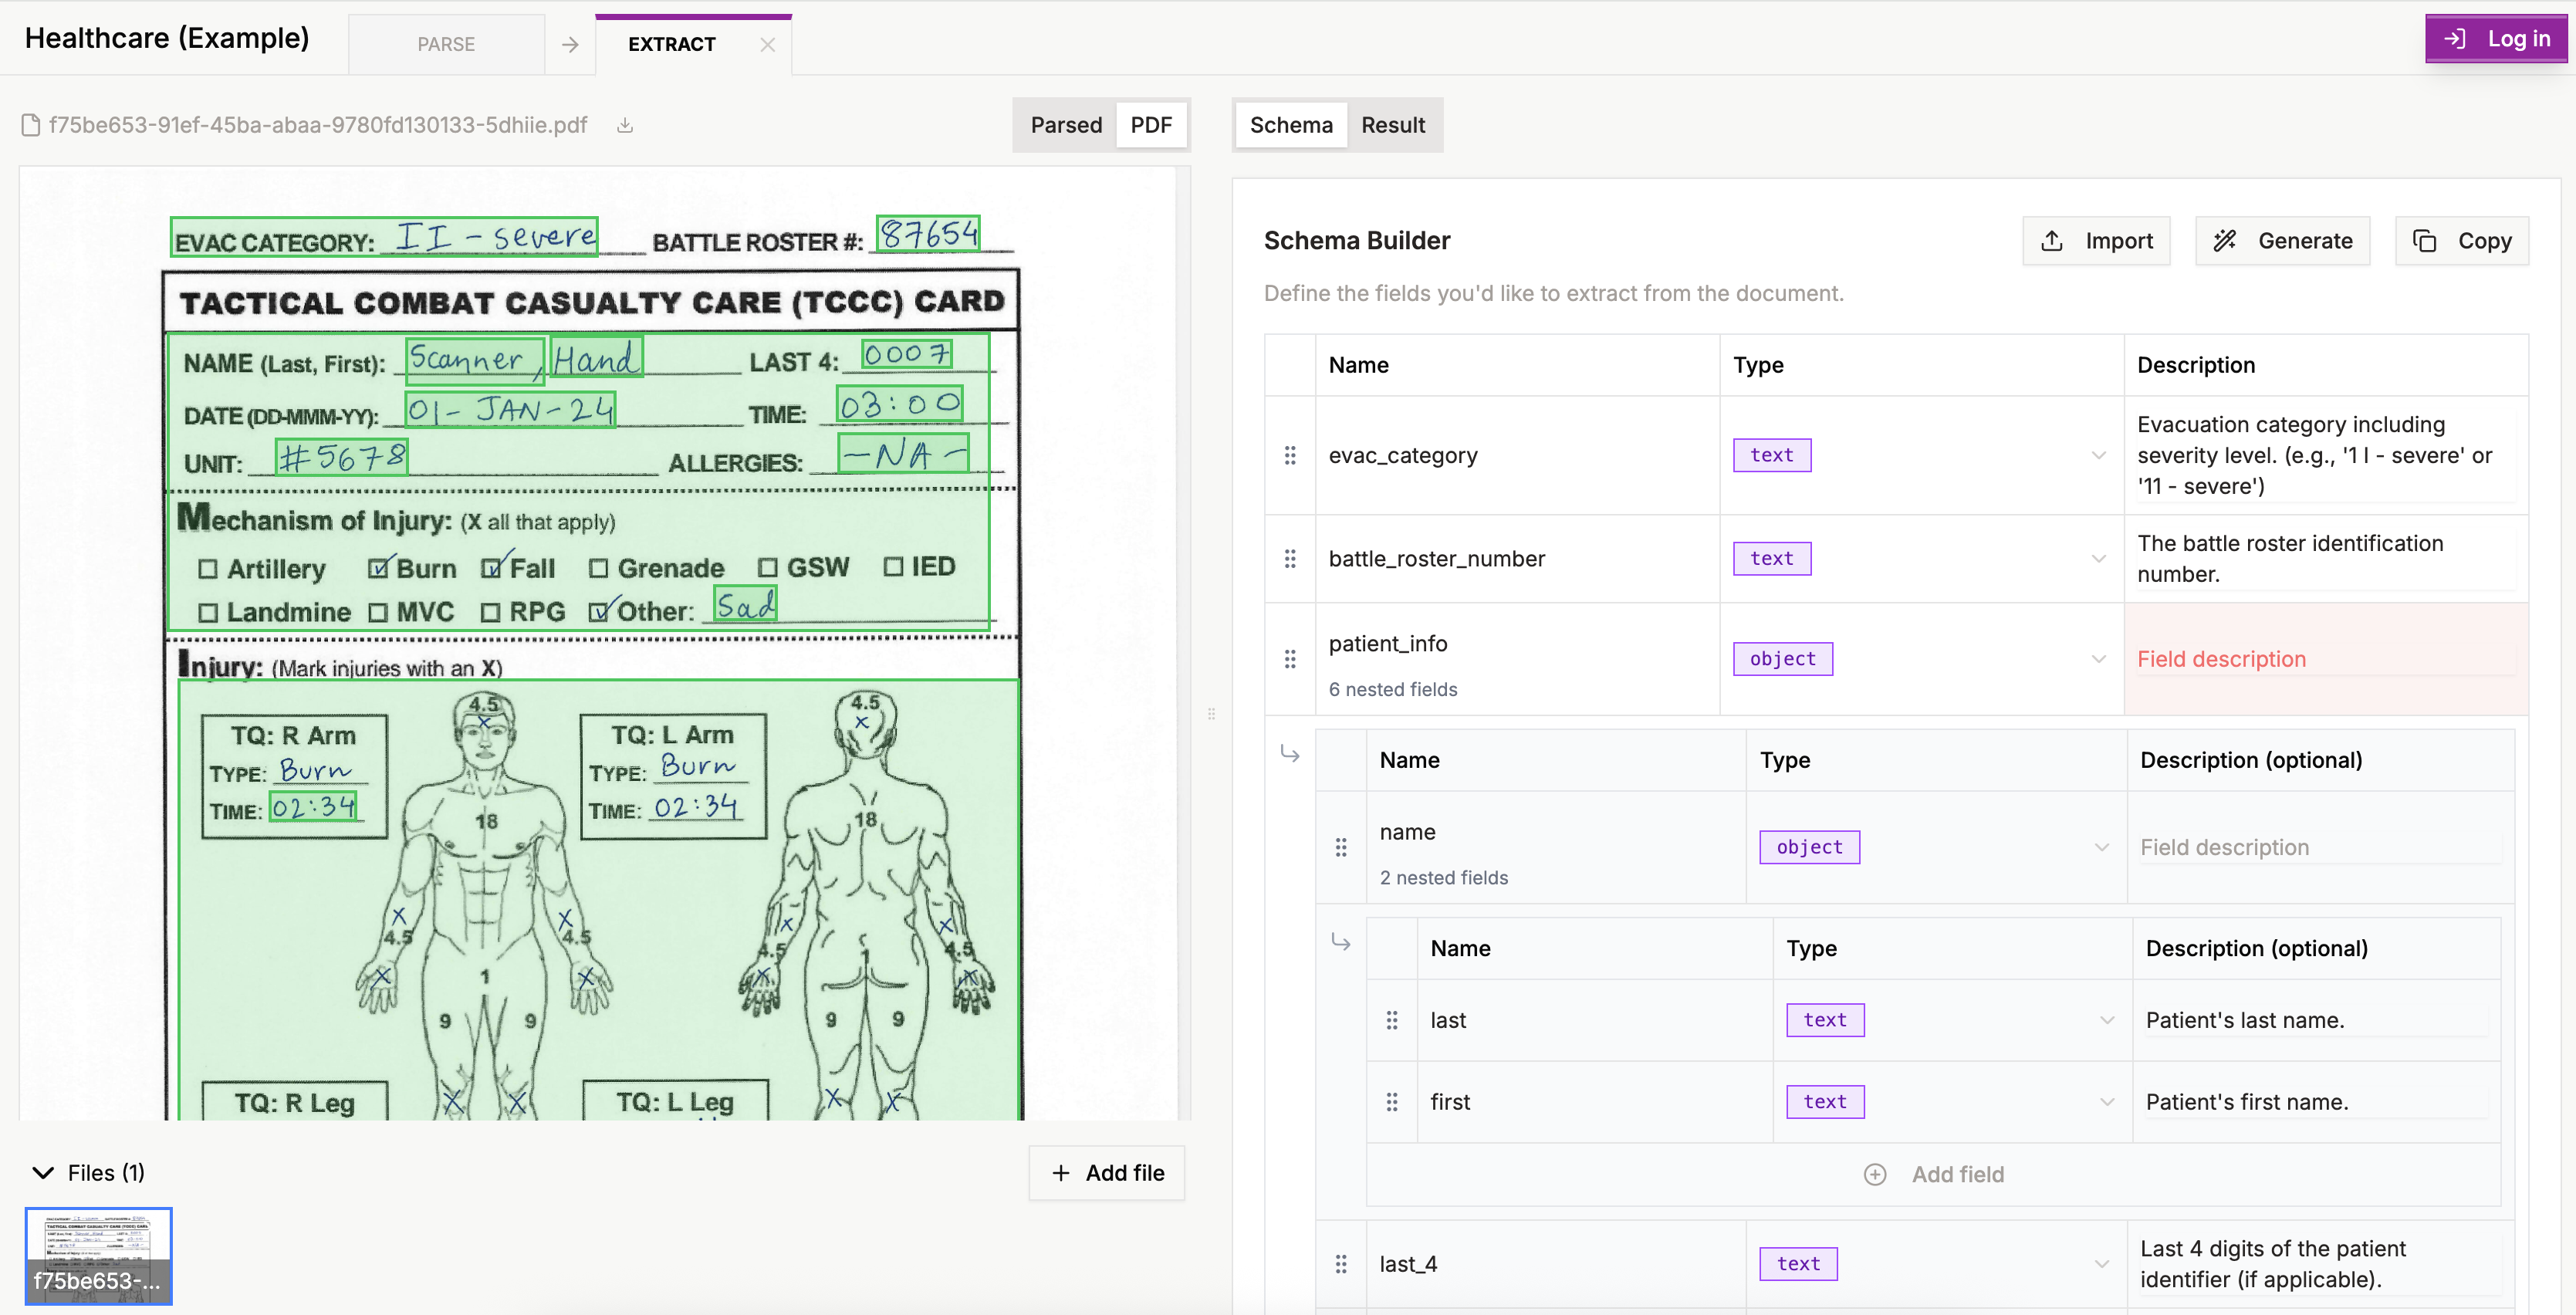Viewport: 2576px width, 1315px height.
Task: Select the 0007 LAST 4 highlight
Action: pos(907,353)
